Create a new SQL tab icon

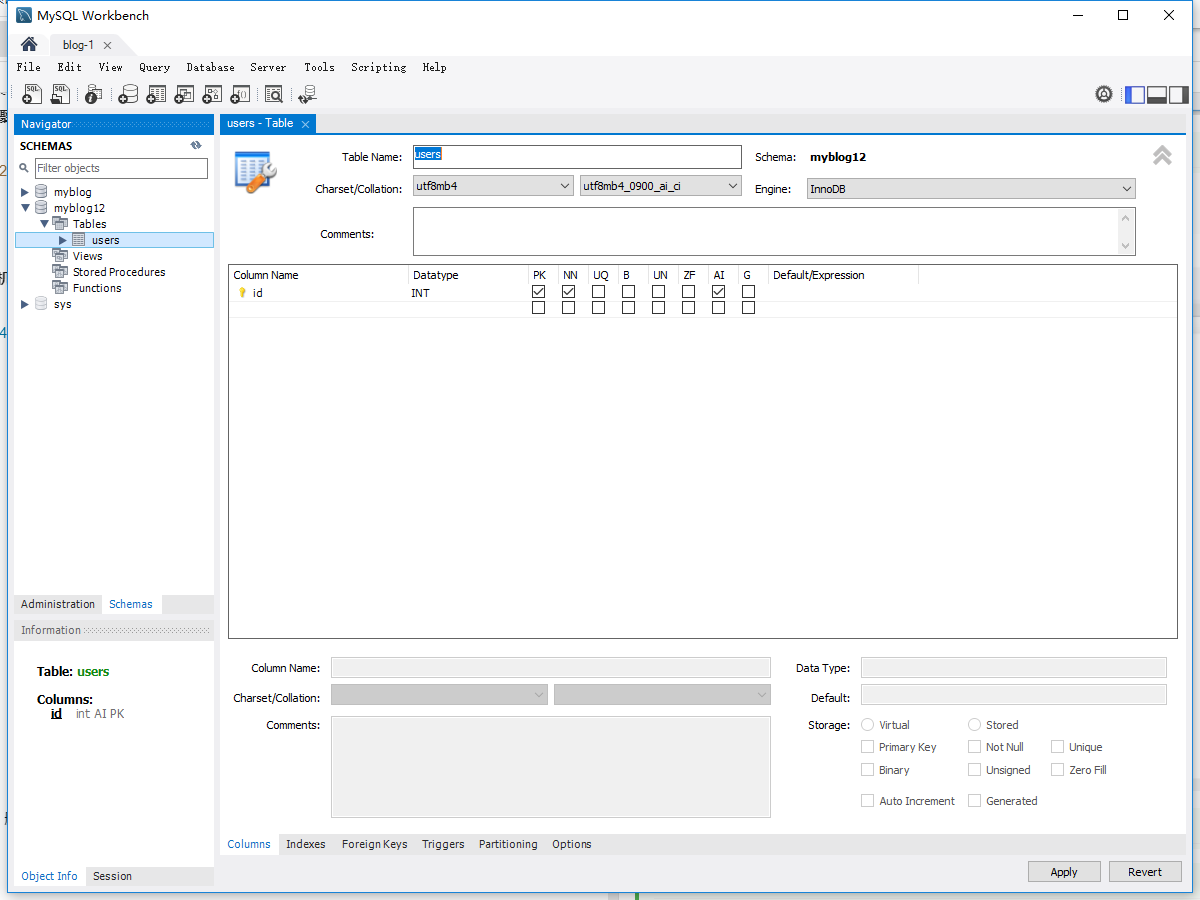pos(32,94)
